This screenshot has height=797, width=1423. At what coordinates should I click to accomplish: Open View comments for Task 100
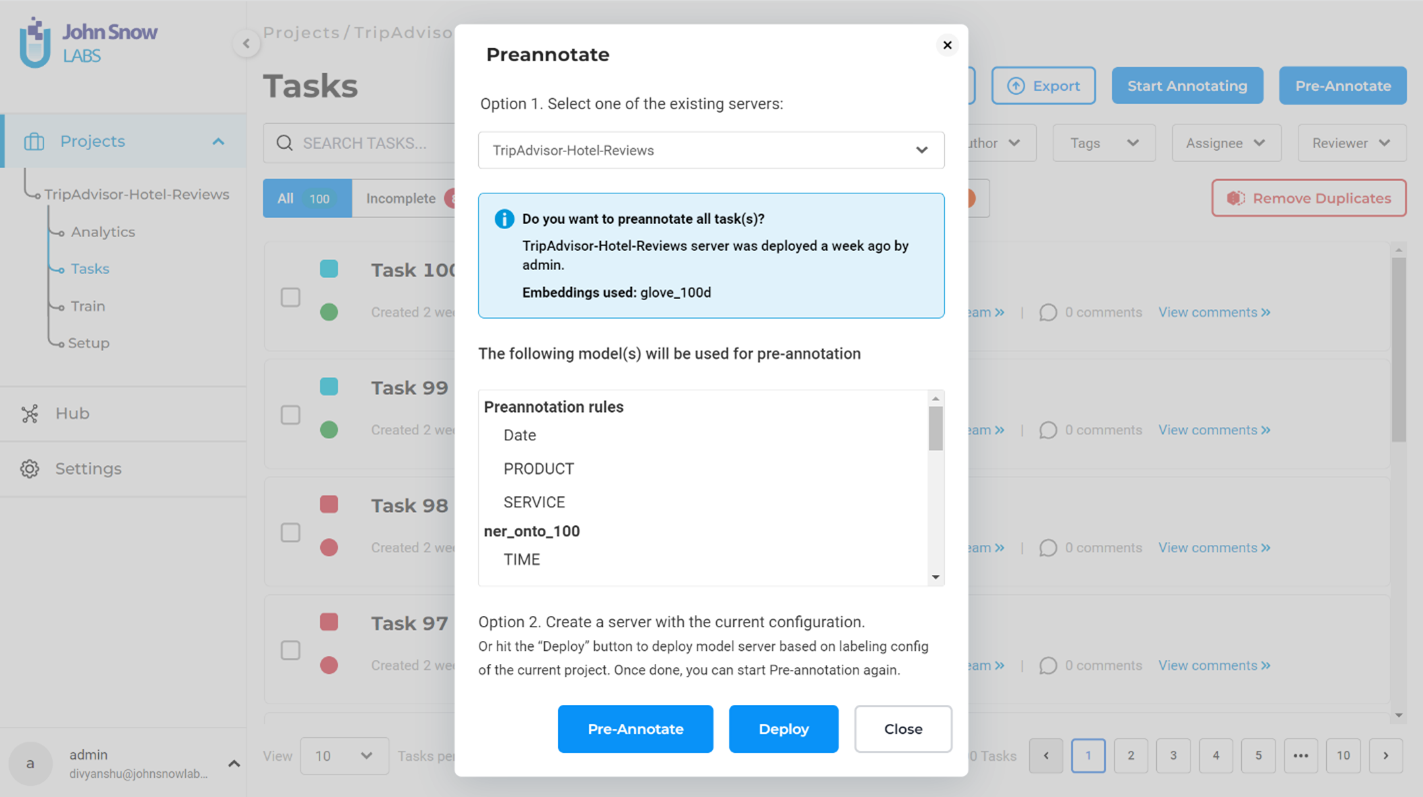[x=1214, y=313]
